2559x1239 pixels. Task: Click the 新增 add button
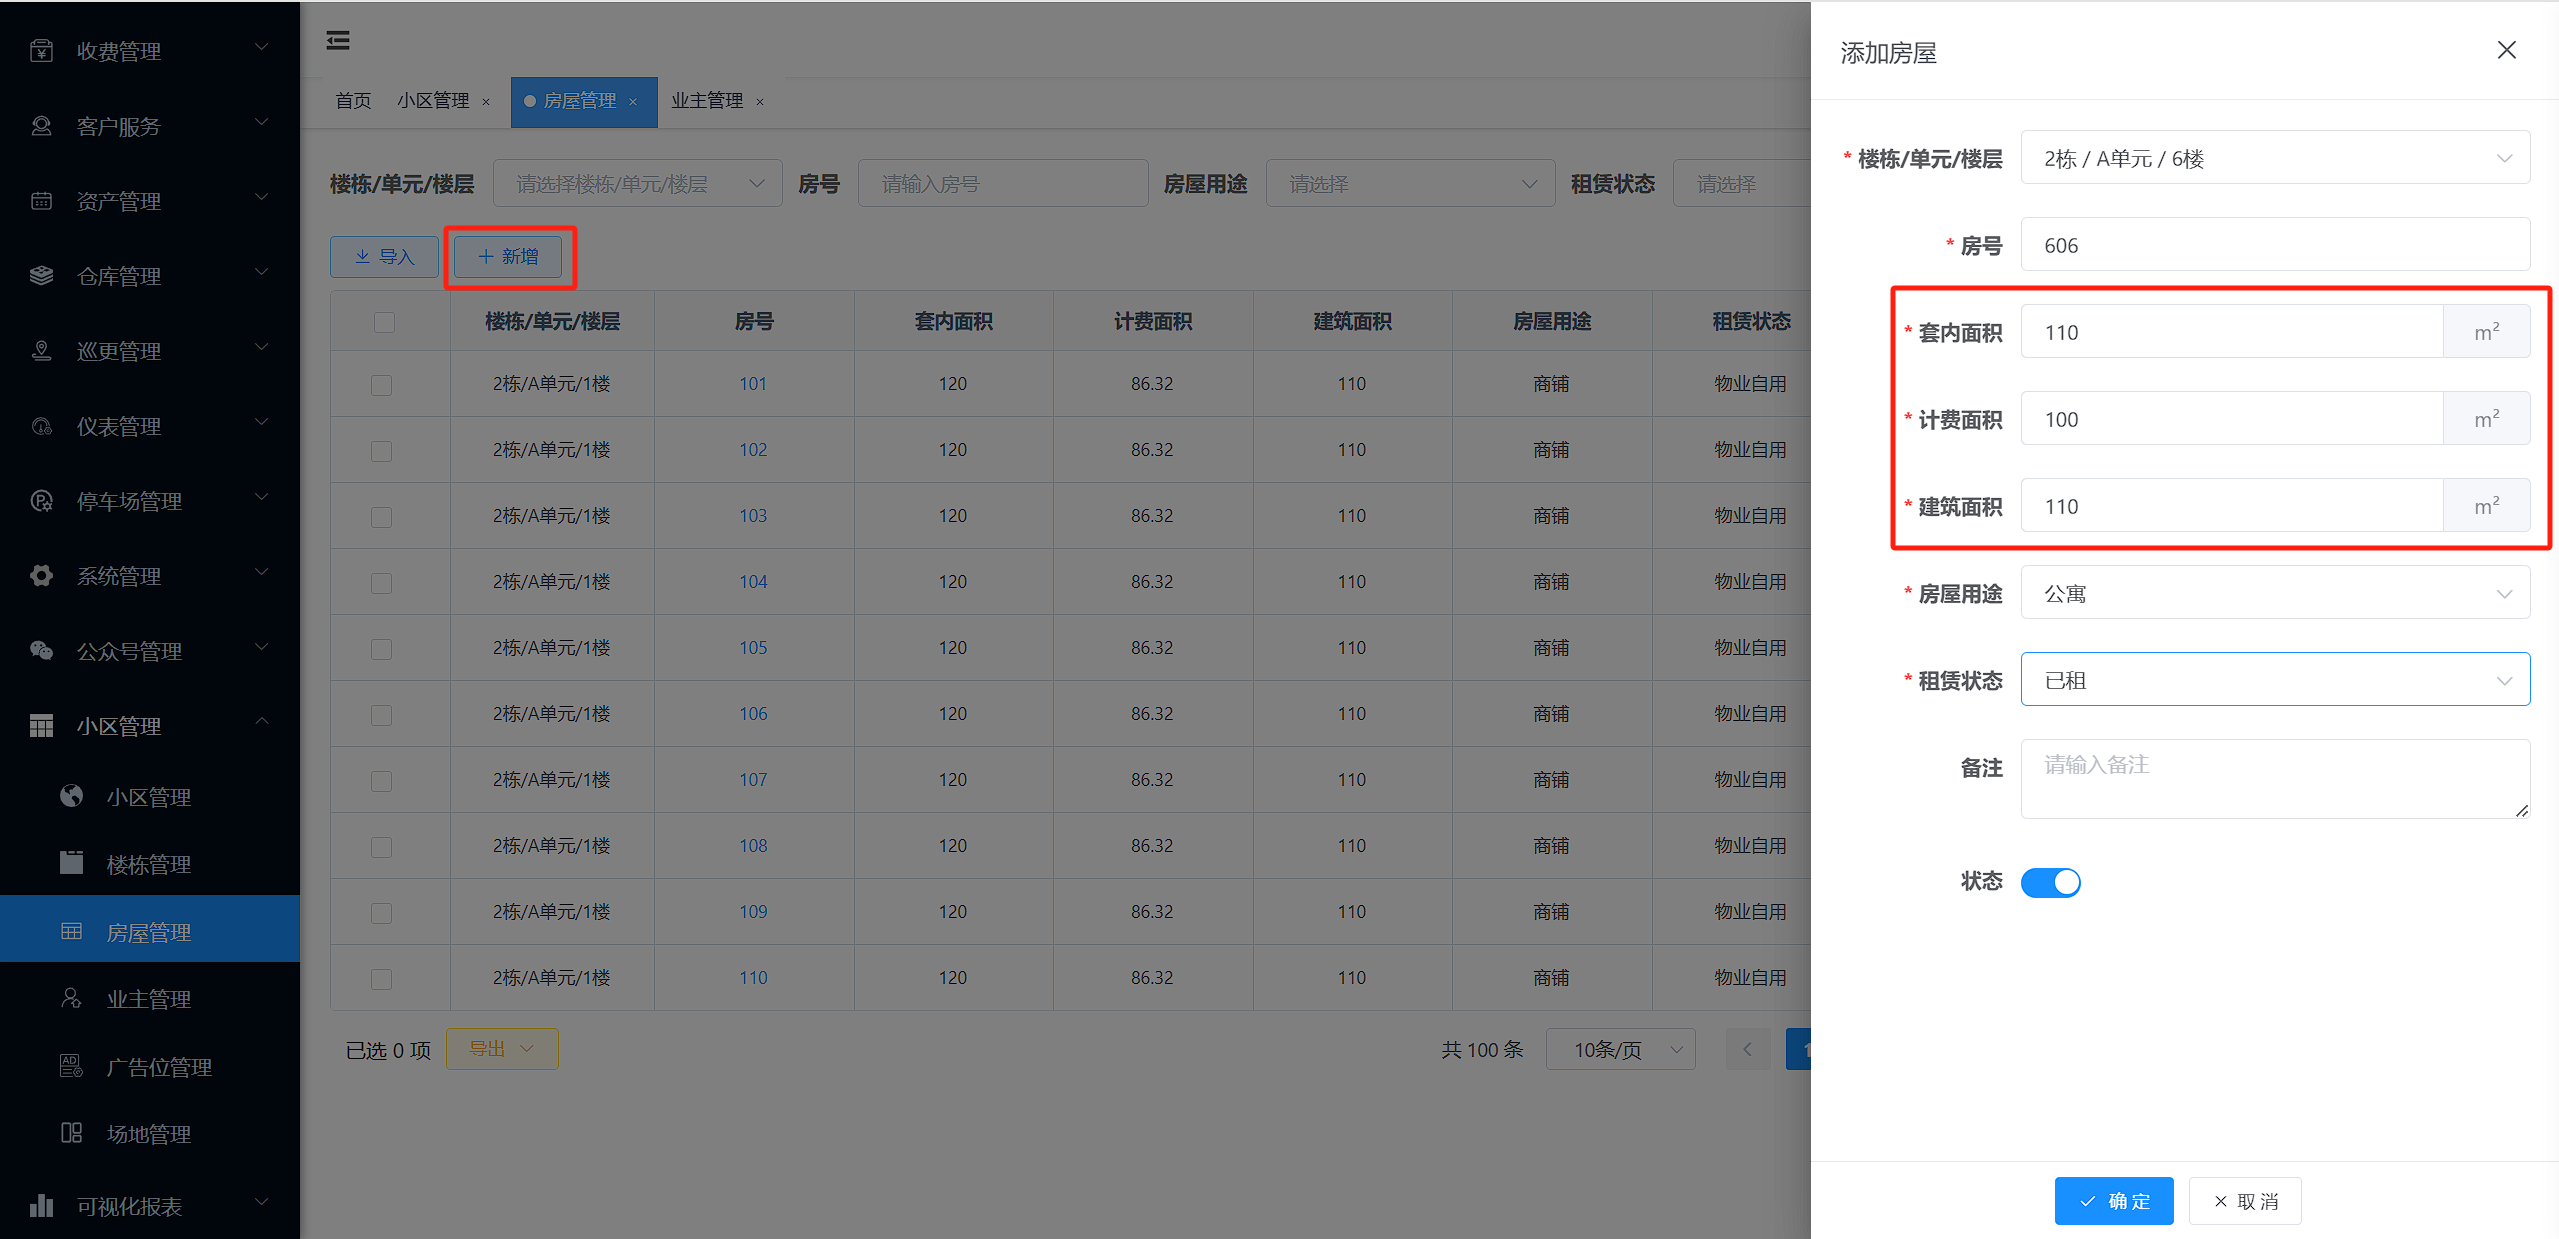click(x=508, y=257)
